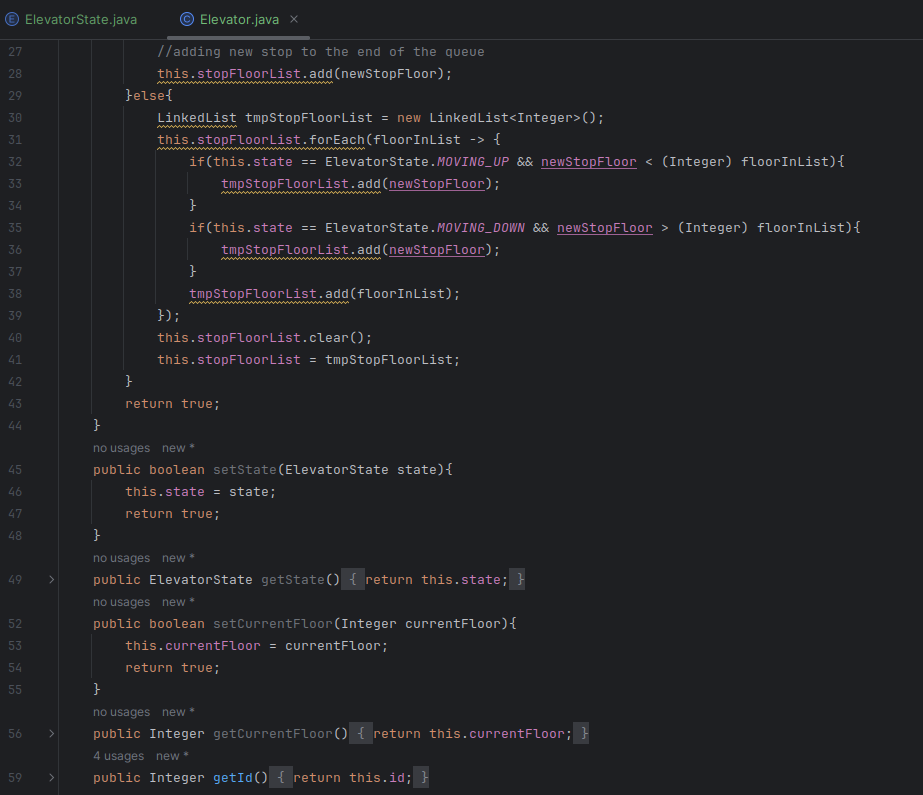Viewport: 923px width, 795px height.
Task: Click LinkedList type warning on line 30
Action: pyautogui.click(x=197, y=118)
